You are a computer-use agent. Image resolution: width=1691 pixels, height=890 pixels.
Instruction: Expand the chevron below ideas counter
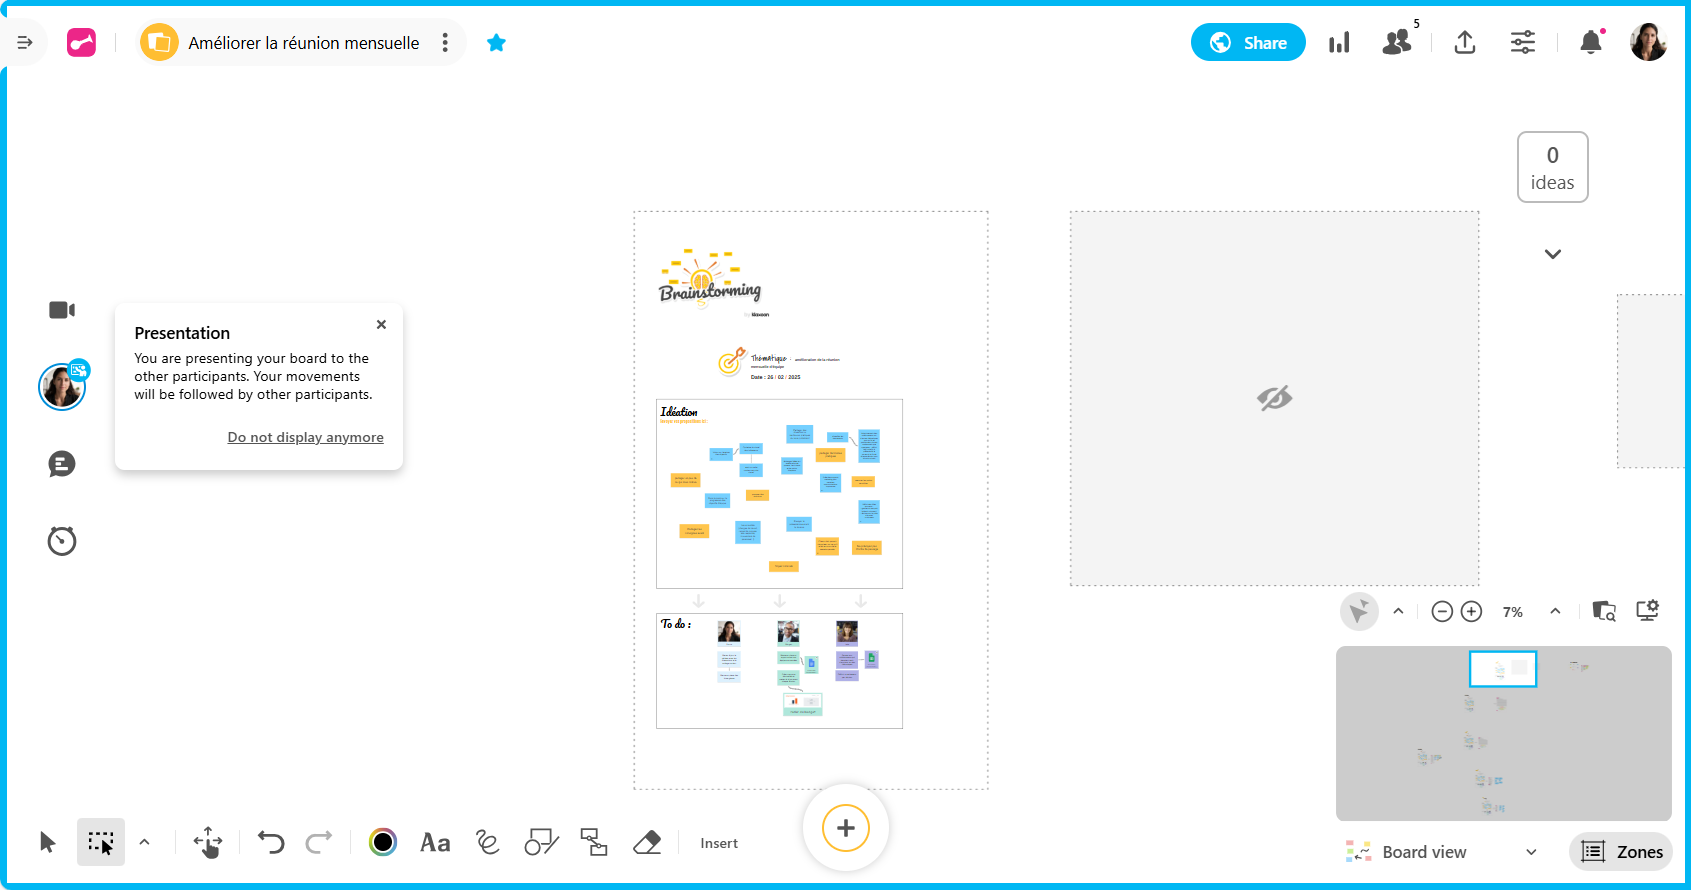(x=1552, y=254)
